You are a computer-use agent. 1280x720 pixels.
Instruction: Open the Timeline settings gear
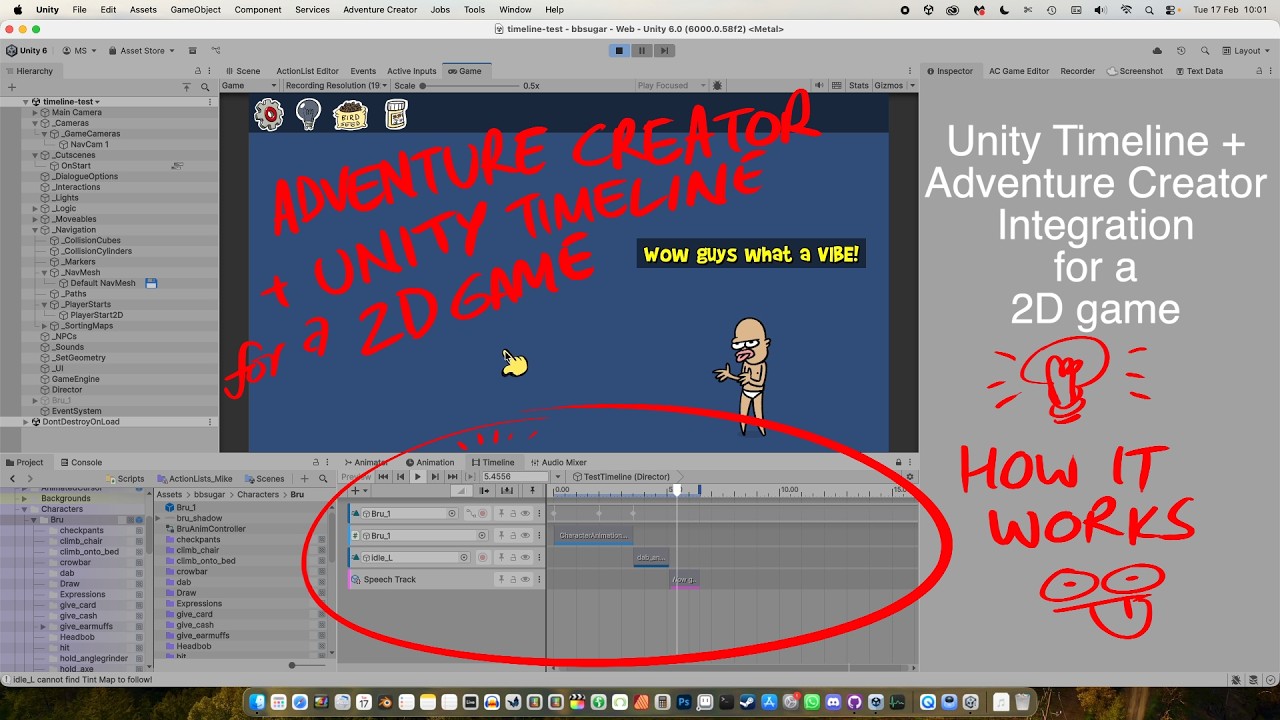click(909, 477)
